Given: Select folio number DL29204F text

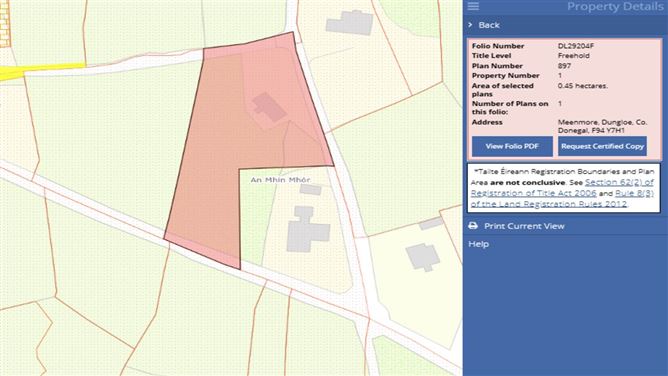Looking at the screenshot, I should pos(576,46).
